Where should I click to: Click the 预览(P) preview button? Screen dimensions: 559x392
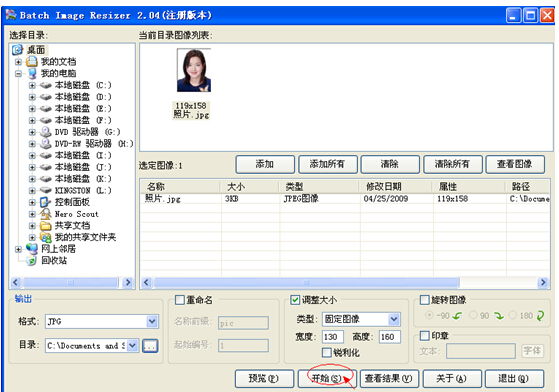[264, 378]
